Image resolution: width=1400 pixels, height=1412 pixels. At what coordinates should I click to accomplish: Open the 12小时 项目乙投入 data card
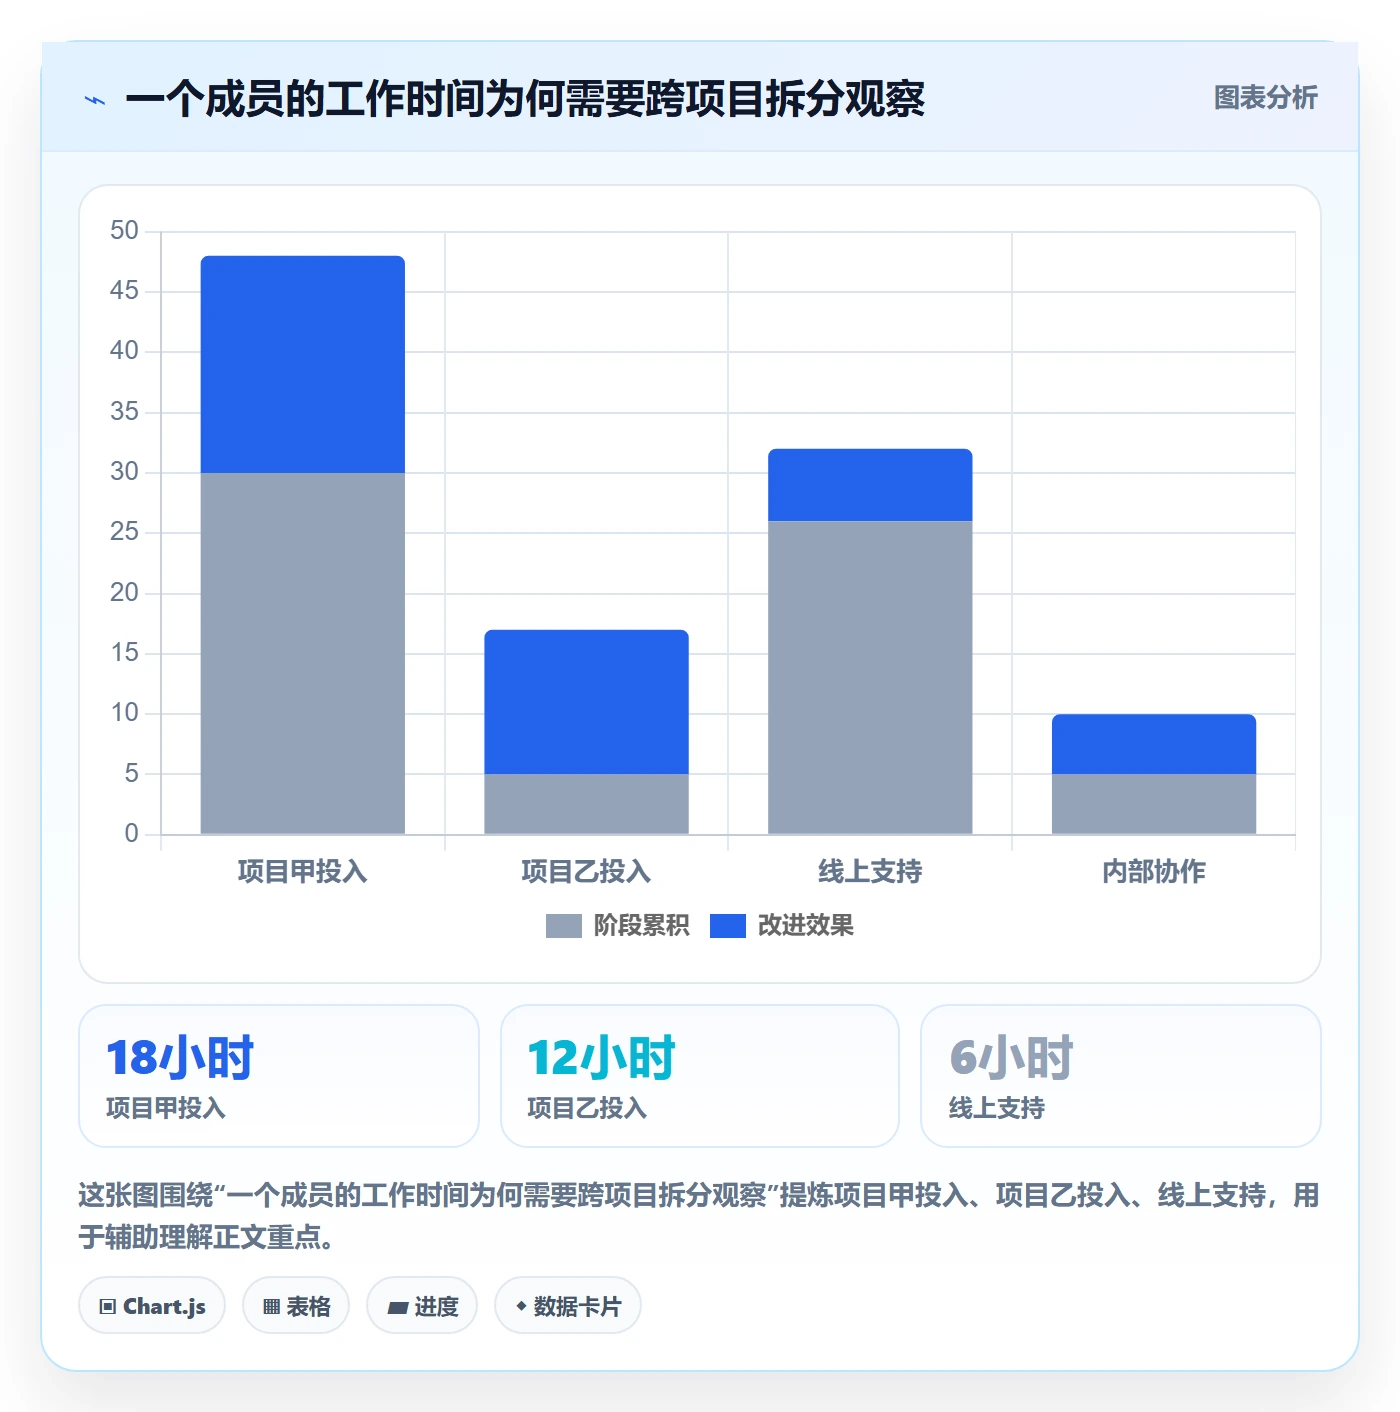[x=700, y=1076]
